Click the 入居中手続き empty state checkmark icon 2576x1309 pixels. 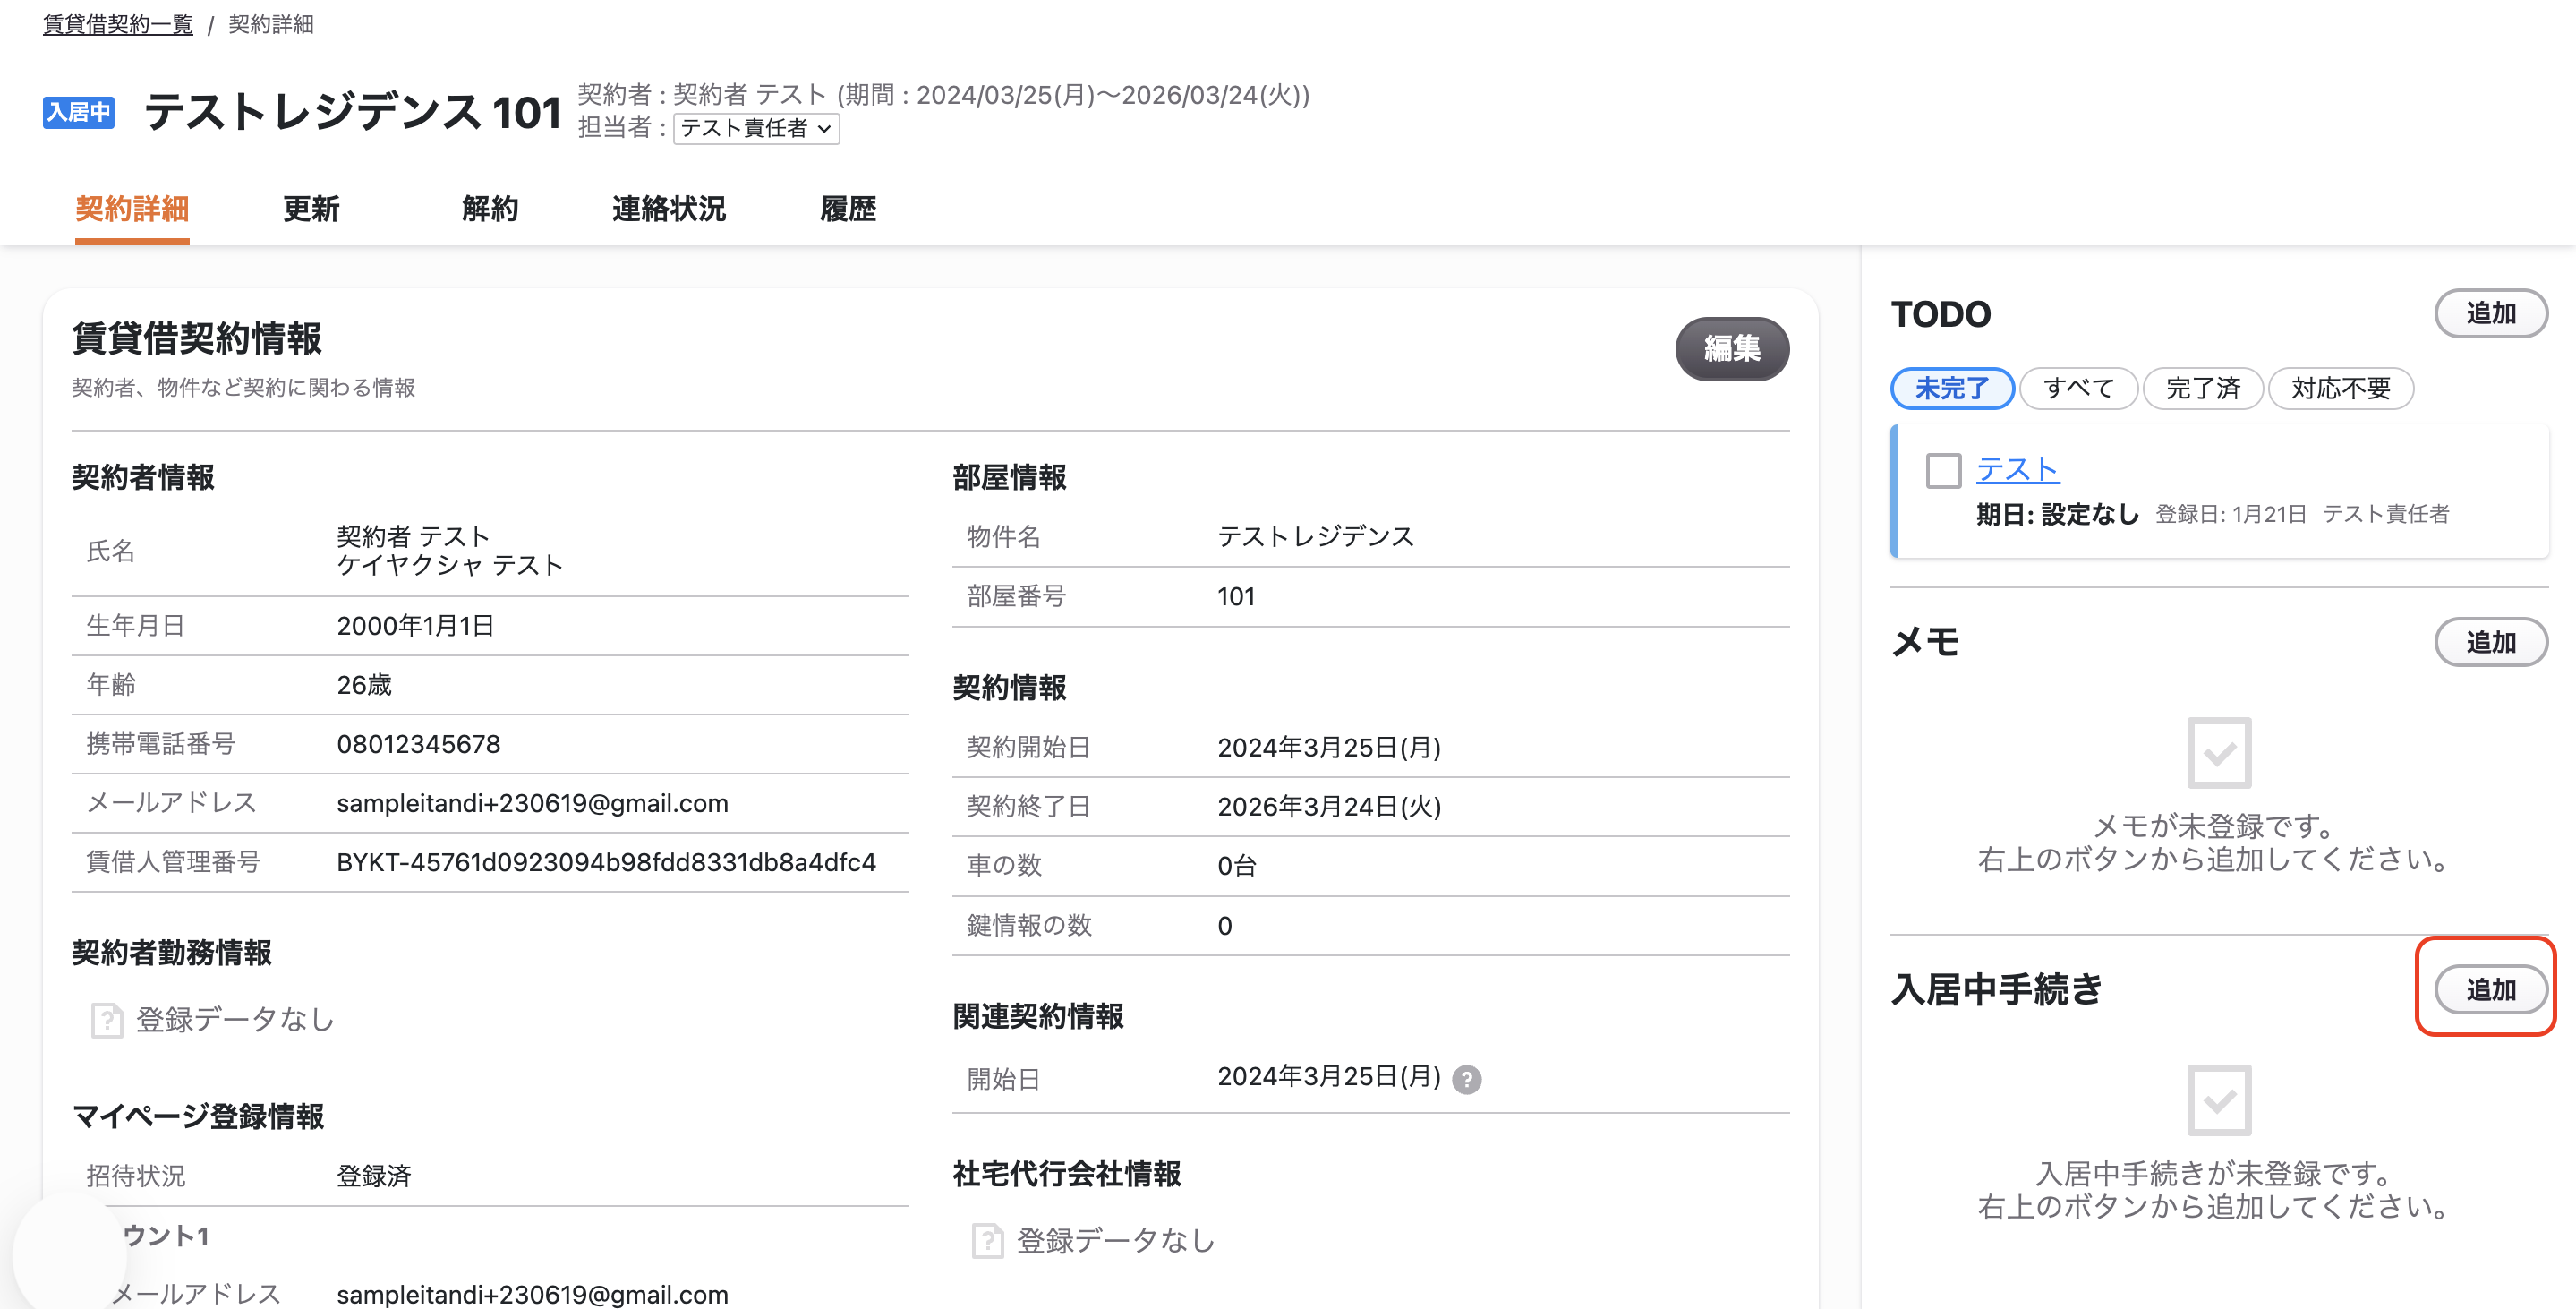2219,1100
